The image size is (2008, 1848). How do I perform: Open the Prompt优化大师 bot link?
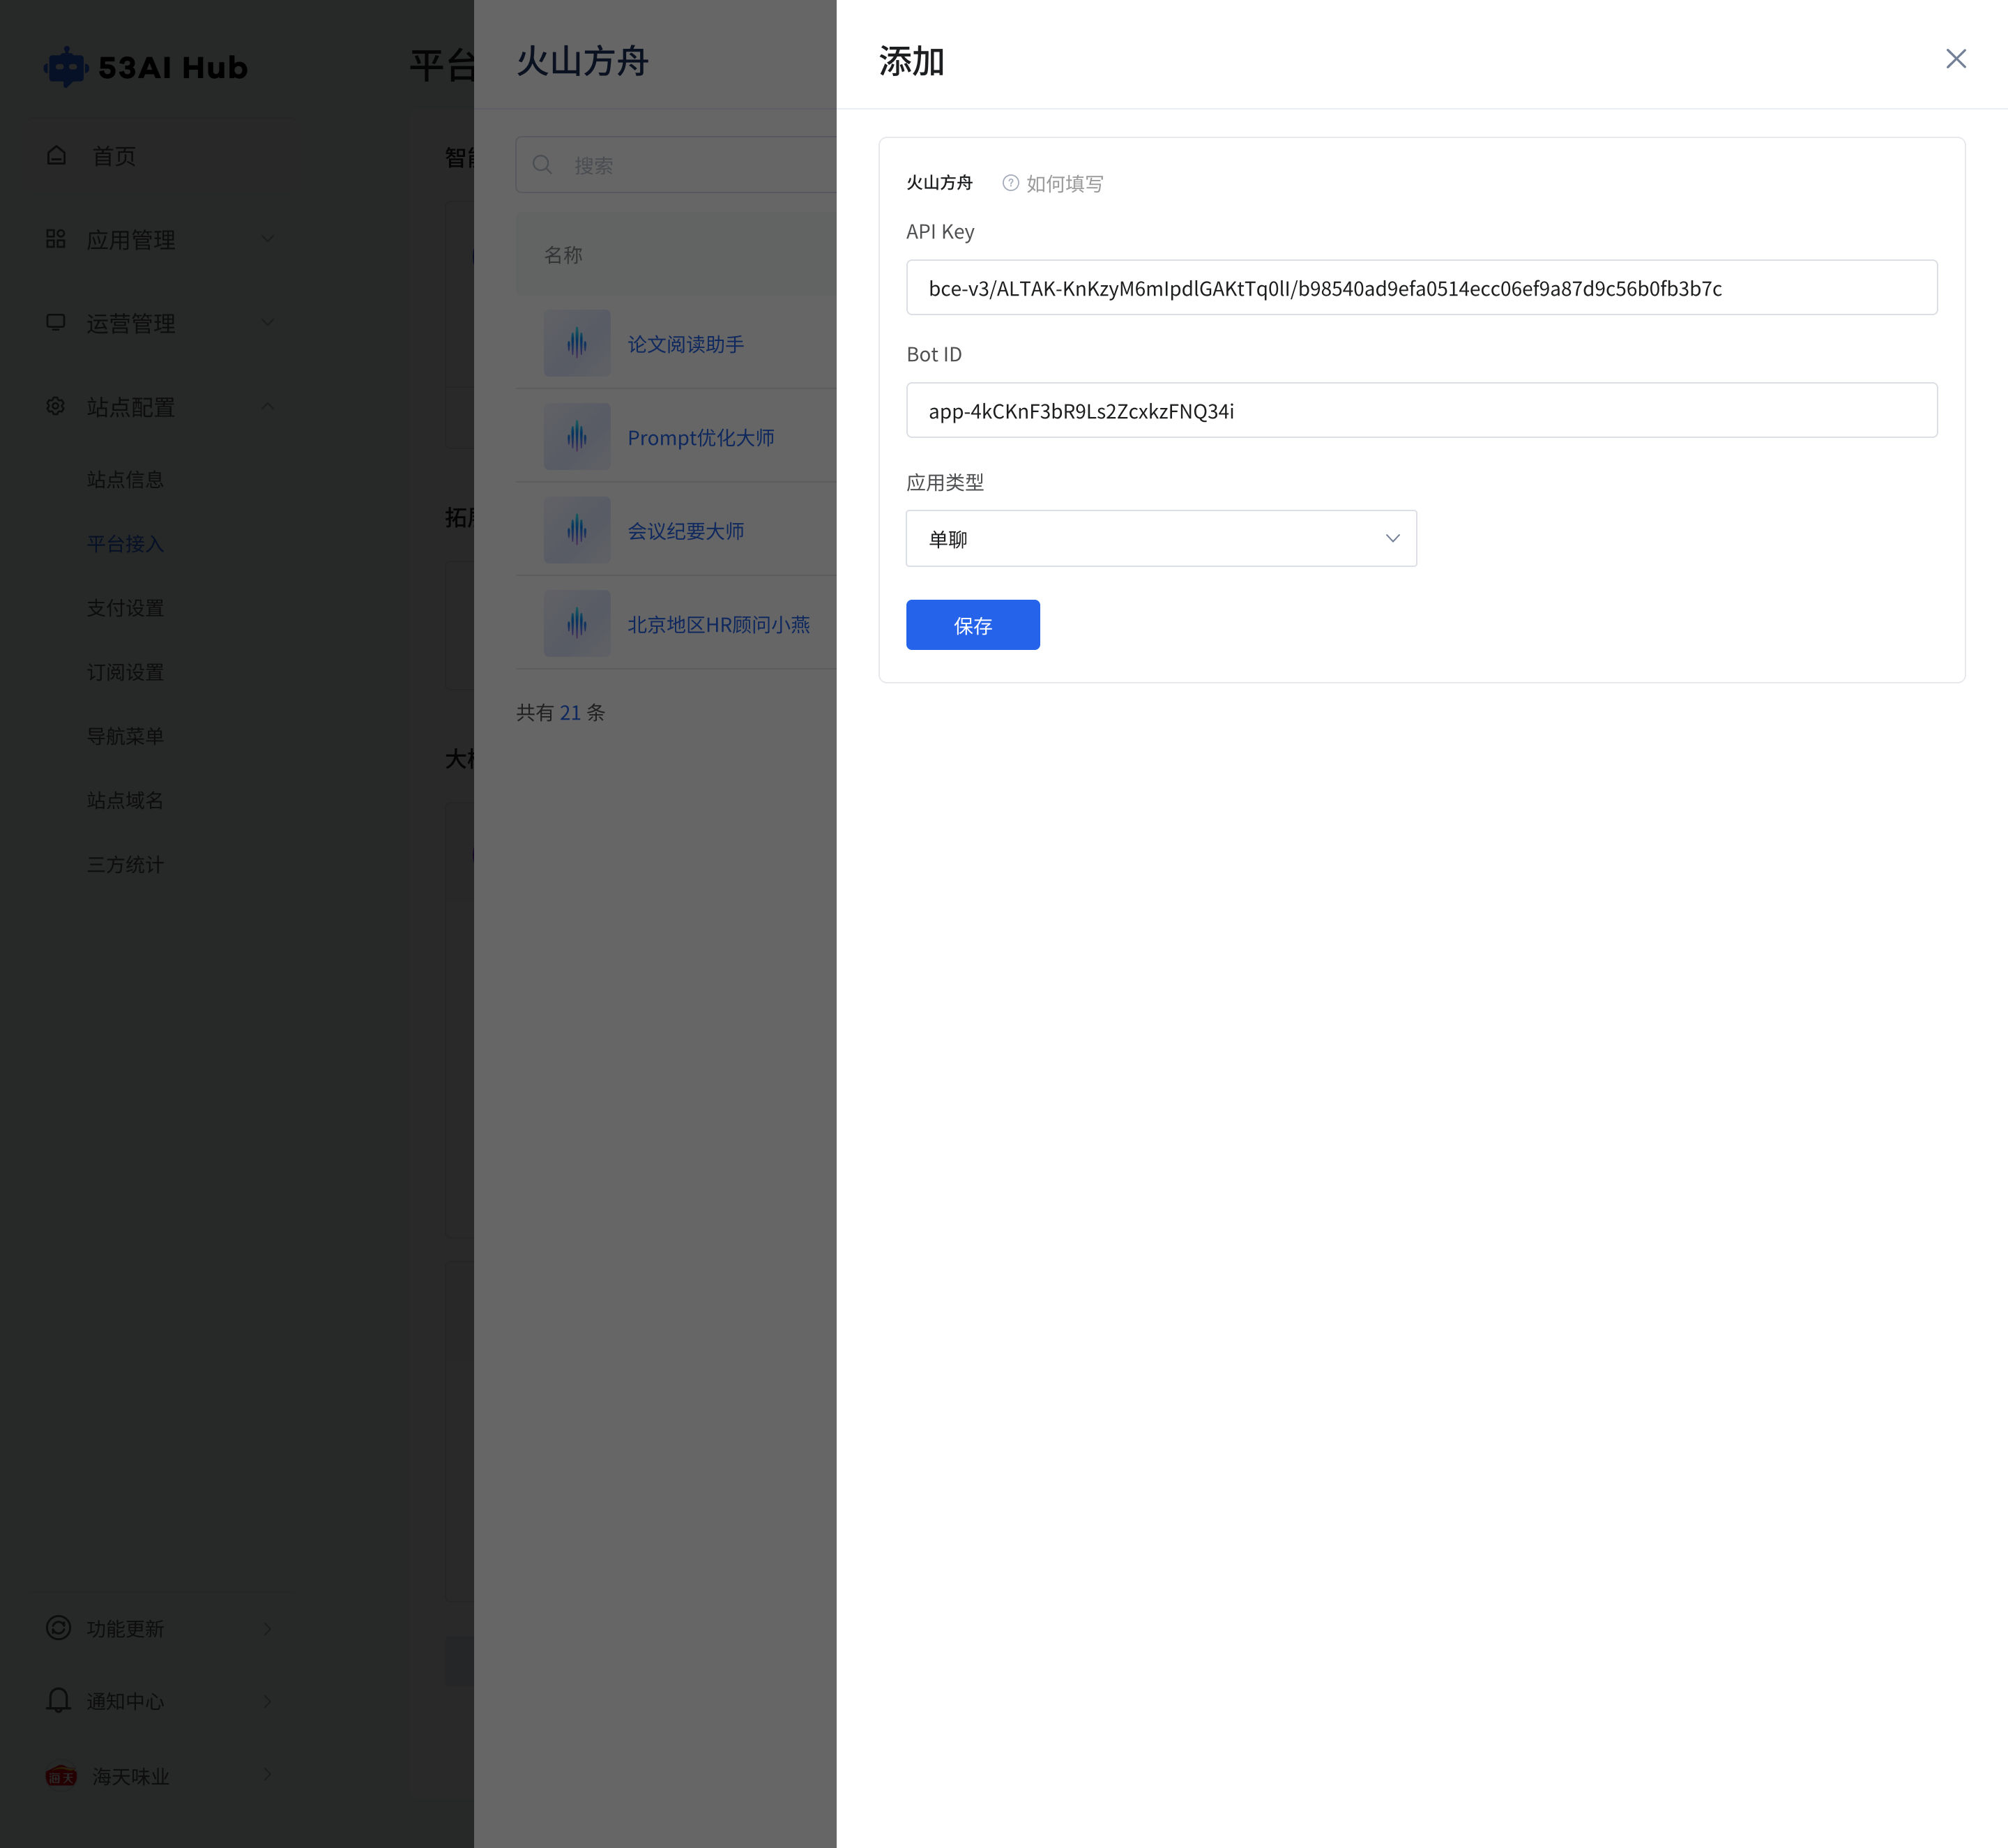pyautogui.click(x=701, y=438)
